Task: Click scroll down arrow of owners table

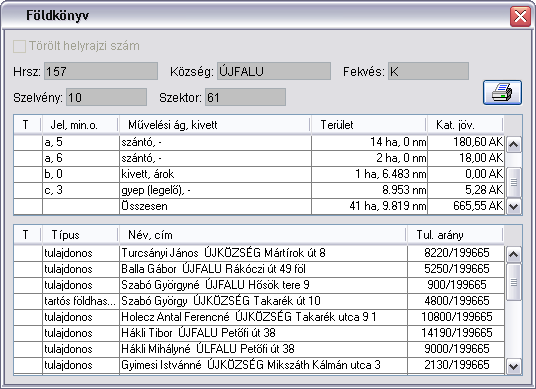Action: click(513, 366)
